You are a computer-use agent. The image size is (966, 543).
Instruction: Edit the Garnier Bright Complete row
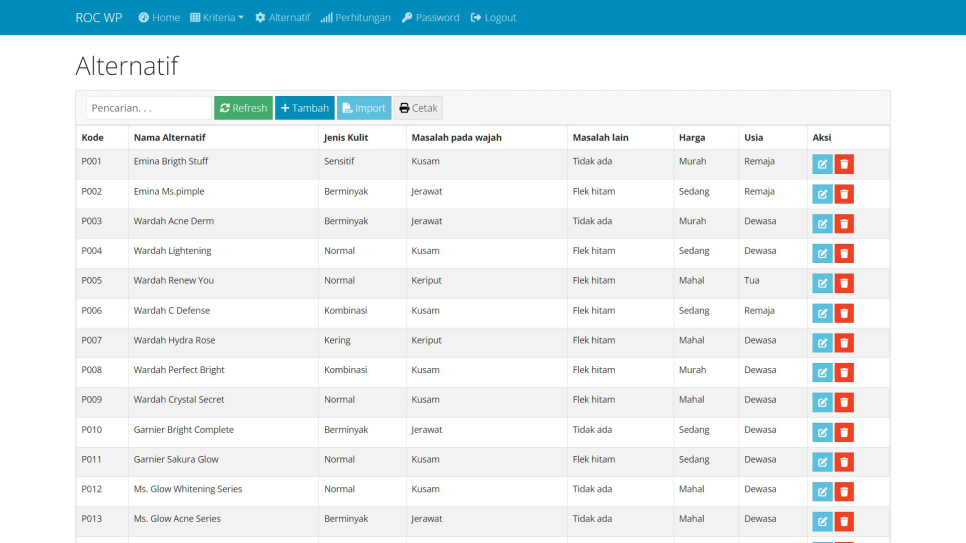coord(822,433)
